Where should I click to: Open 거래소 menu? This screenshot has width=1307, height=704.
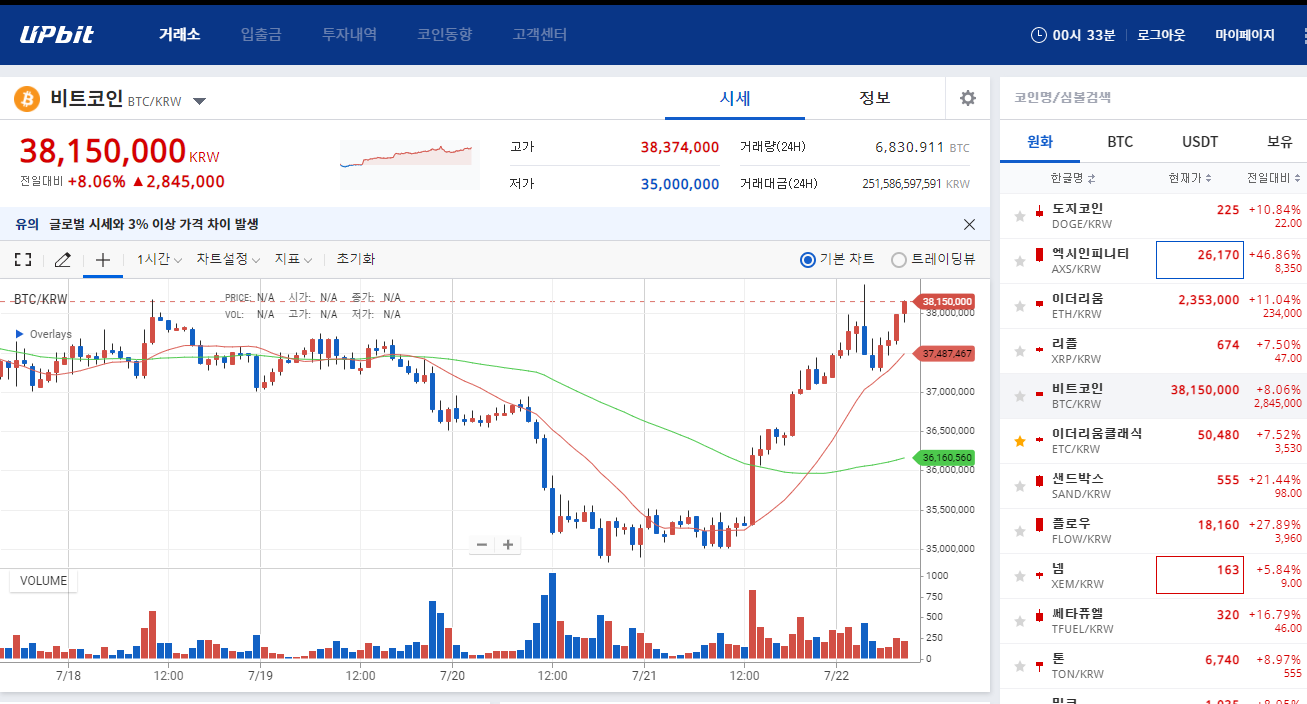click(x=179, y=34)
